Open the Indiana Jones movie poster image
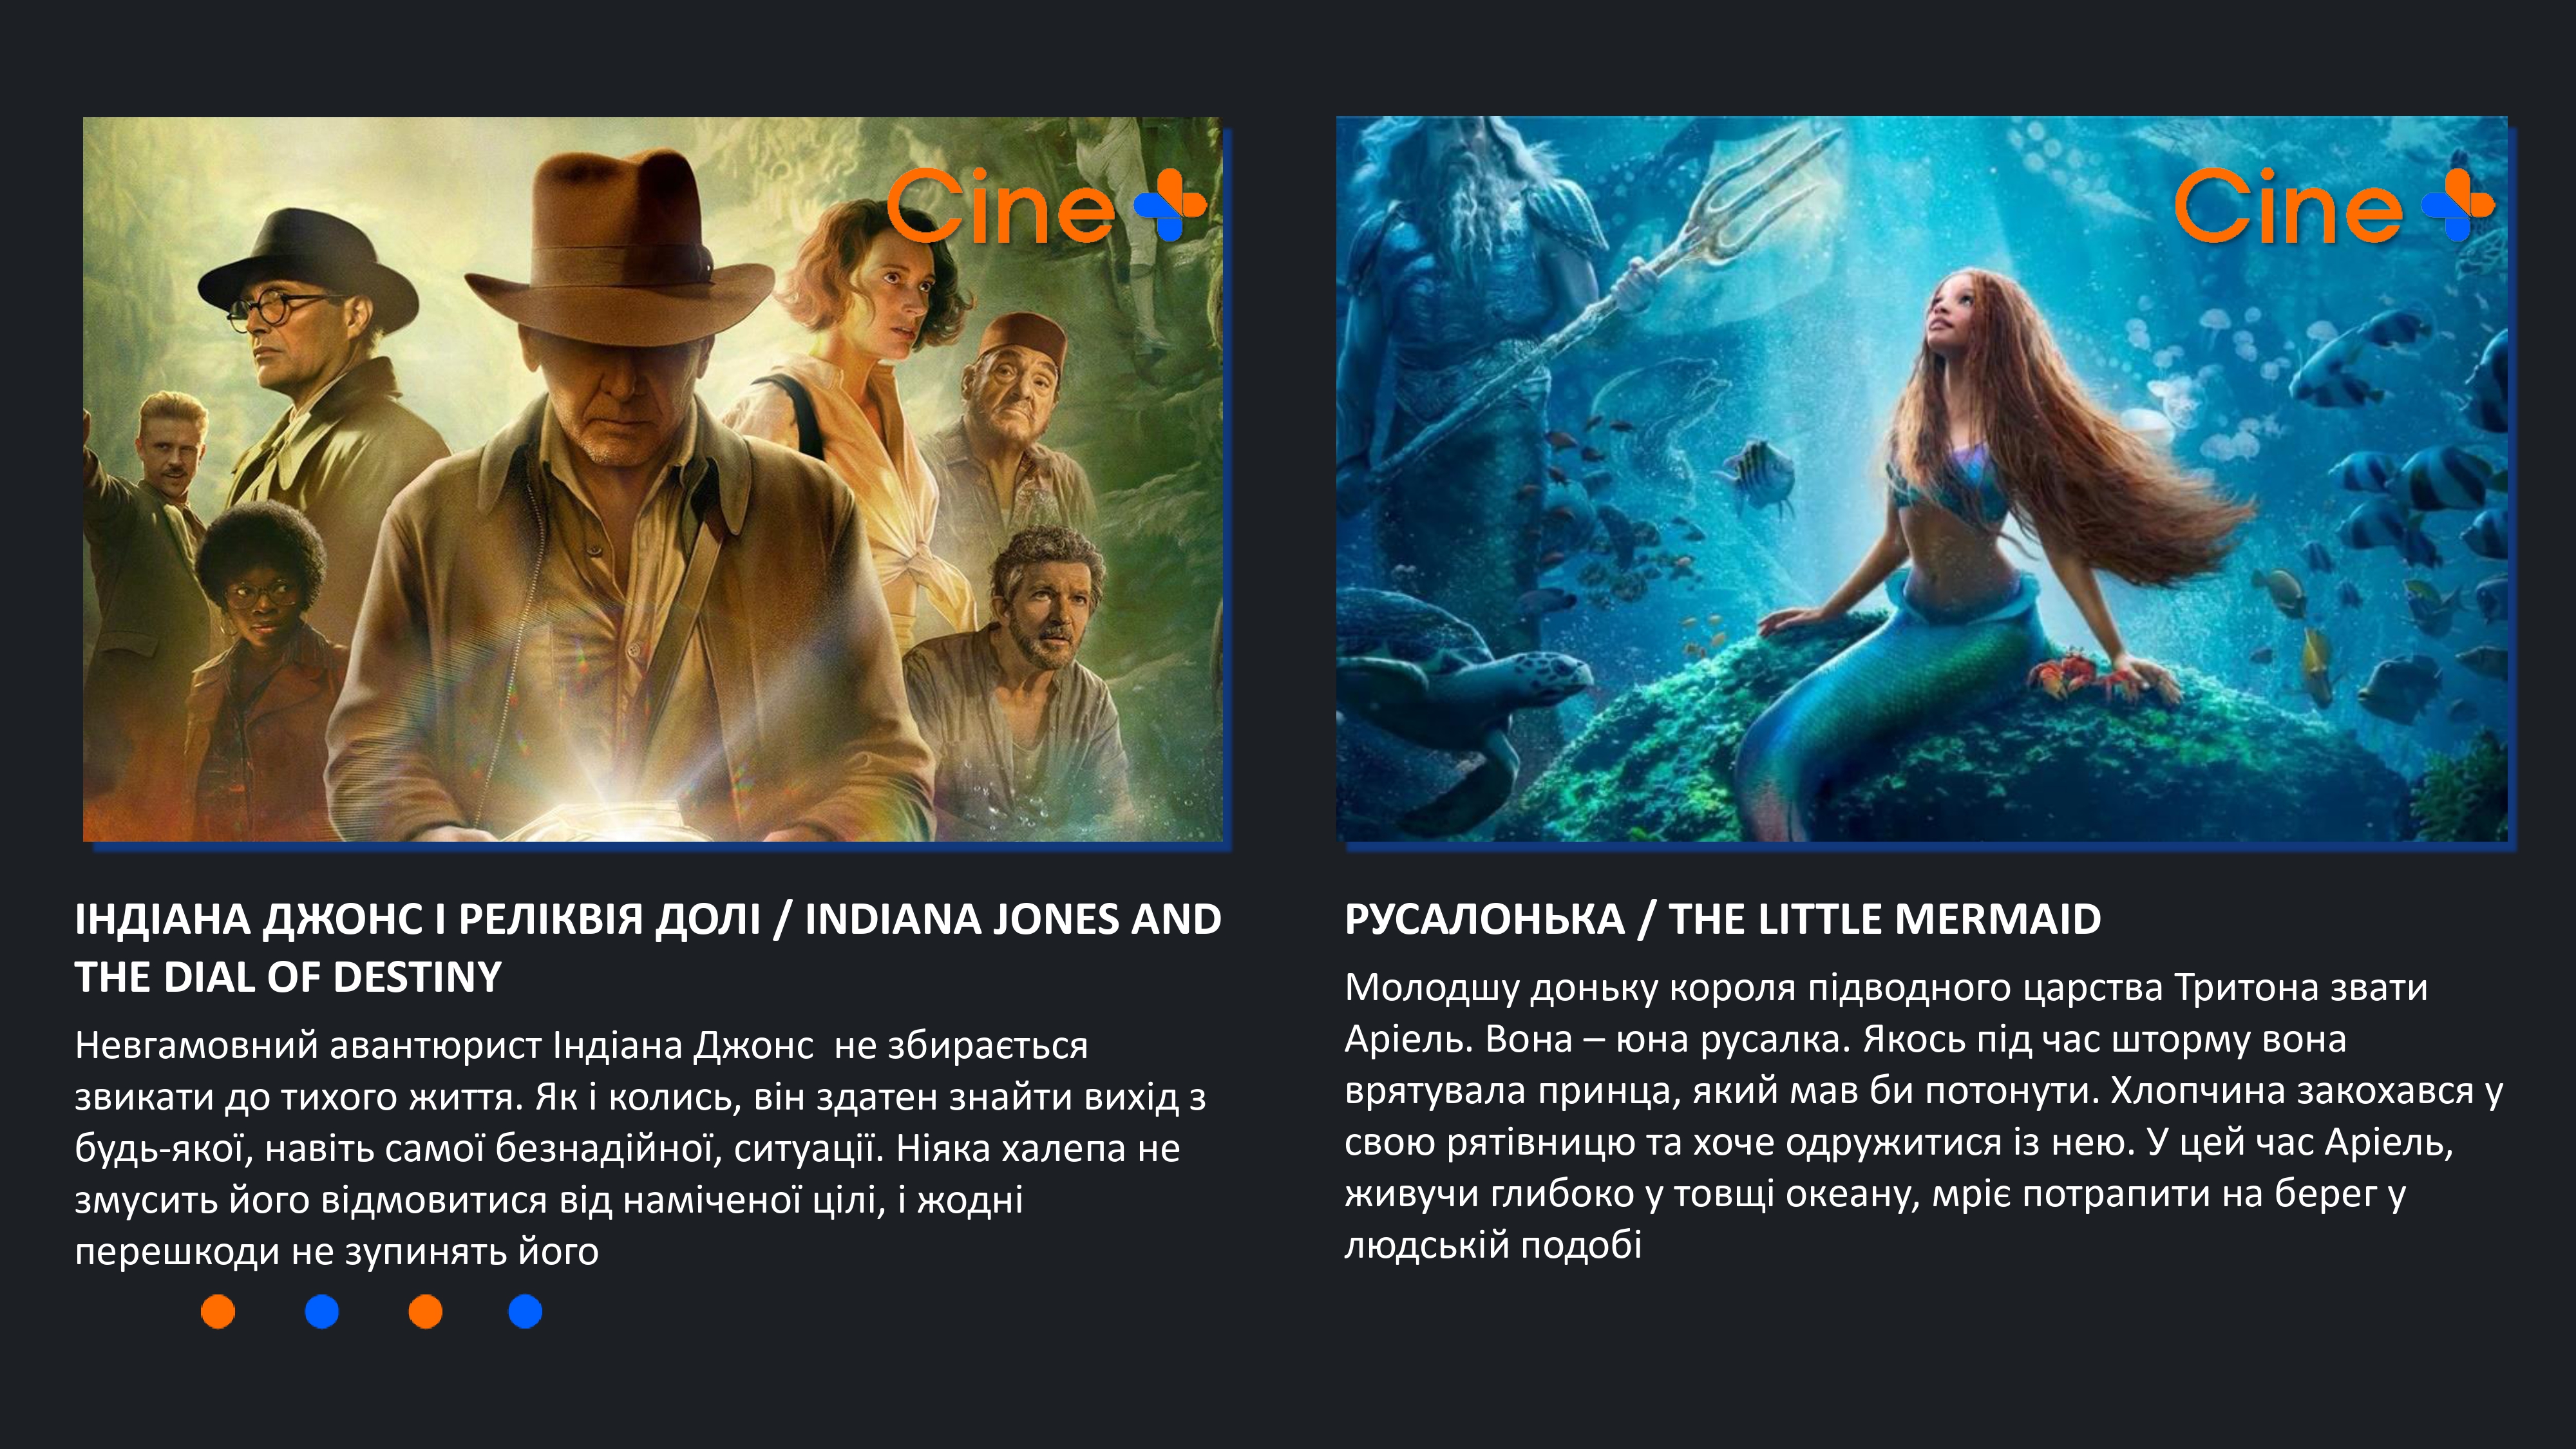This screenshot has width=2576, height=1449. (653, 479)
